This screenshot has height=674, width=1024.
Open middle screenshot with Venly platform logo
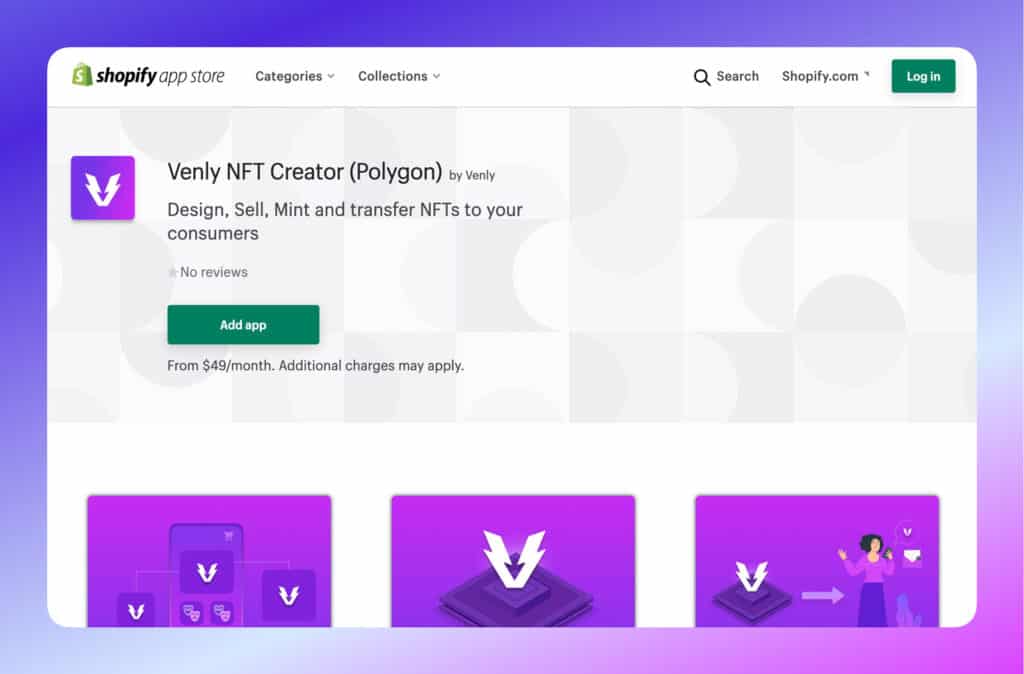(513, 561)
